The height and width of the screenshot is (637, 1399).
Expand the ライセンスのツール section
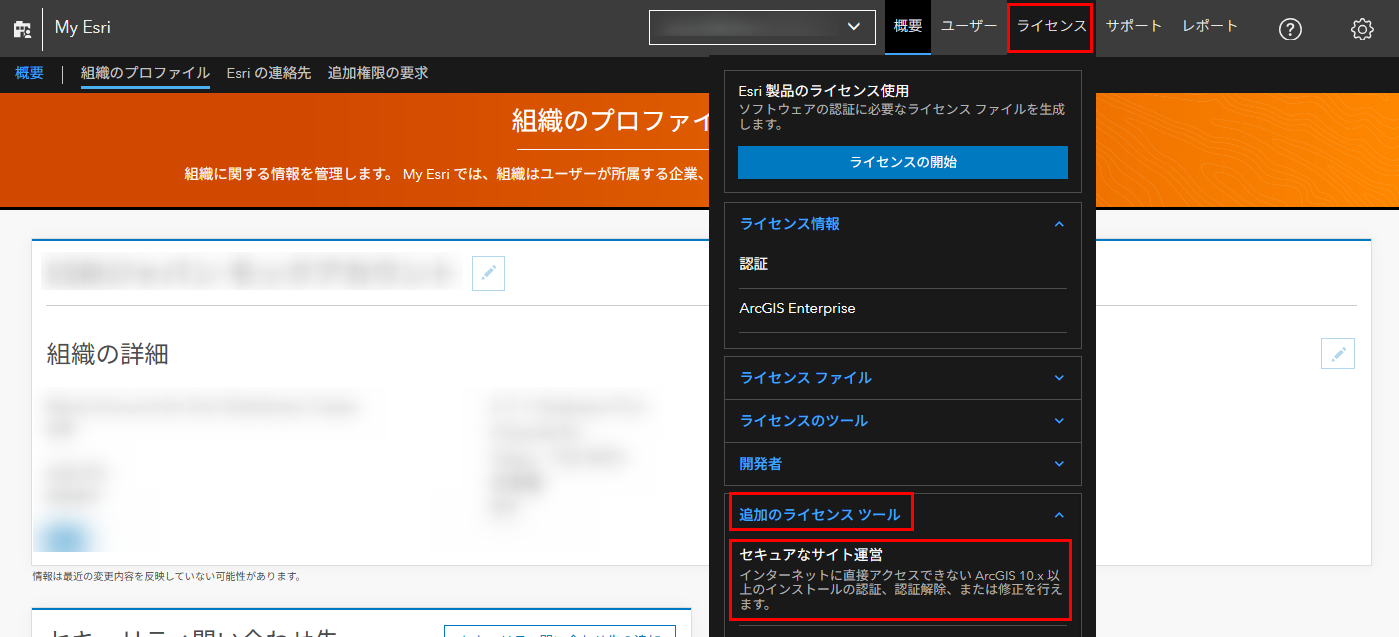pos(1059,421)
